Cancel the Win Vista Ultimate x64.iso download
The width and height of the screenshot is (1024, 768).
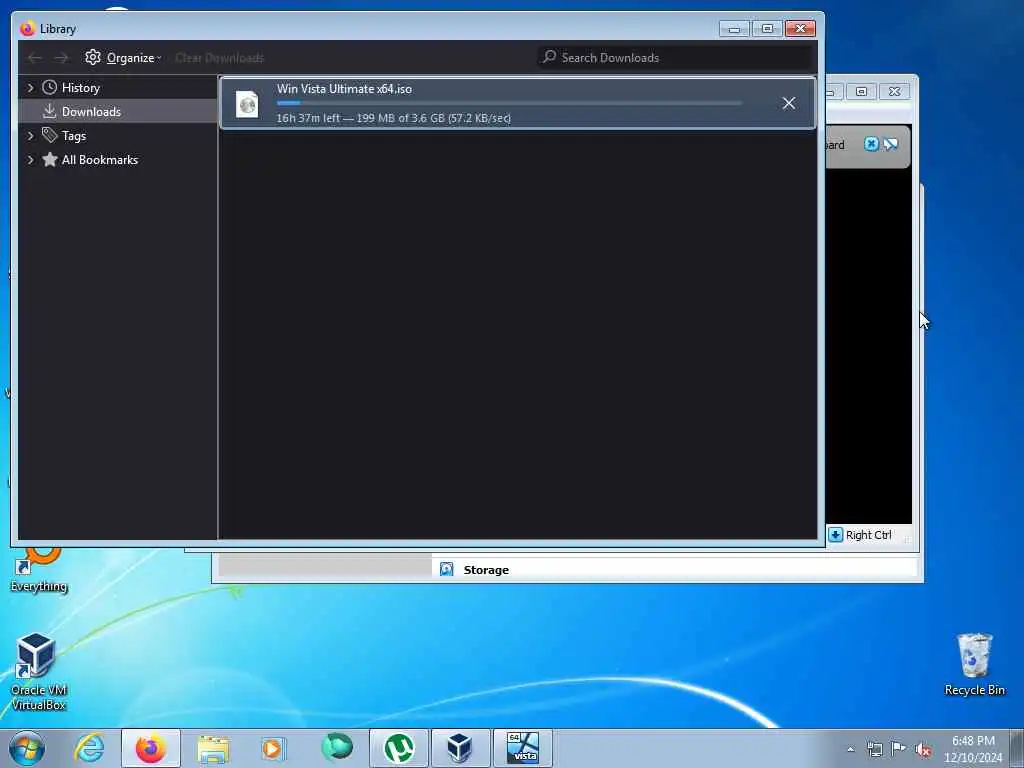(x=788, y=103)
